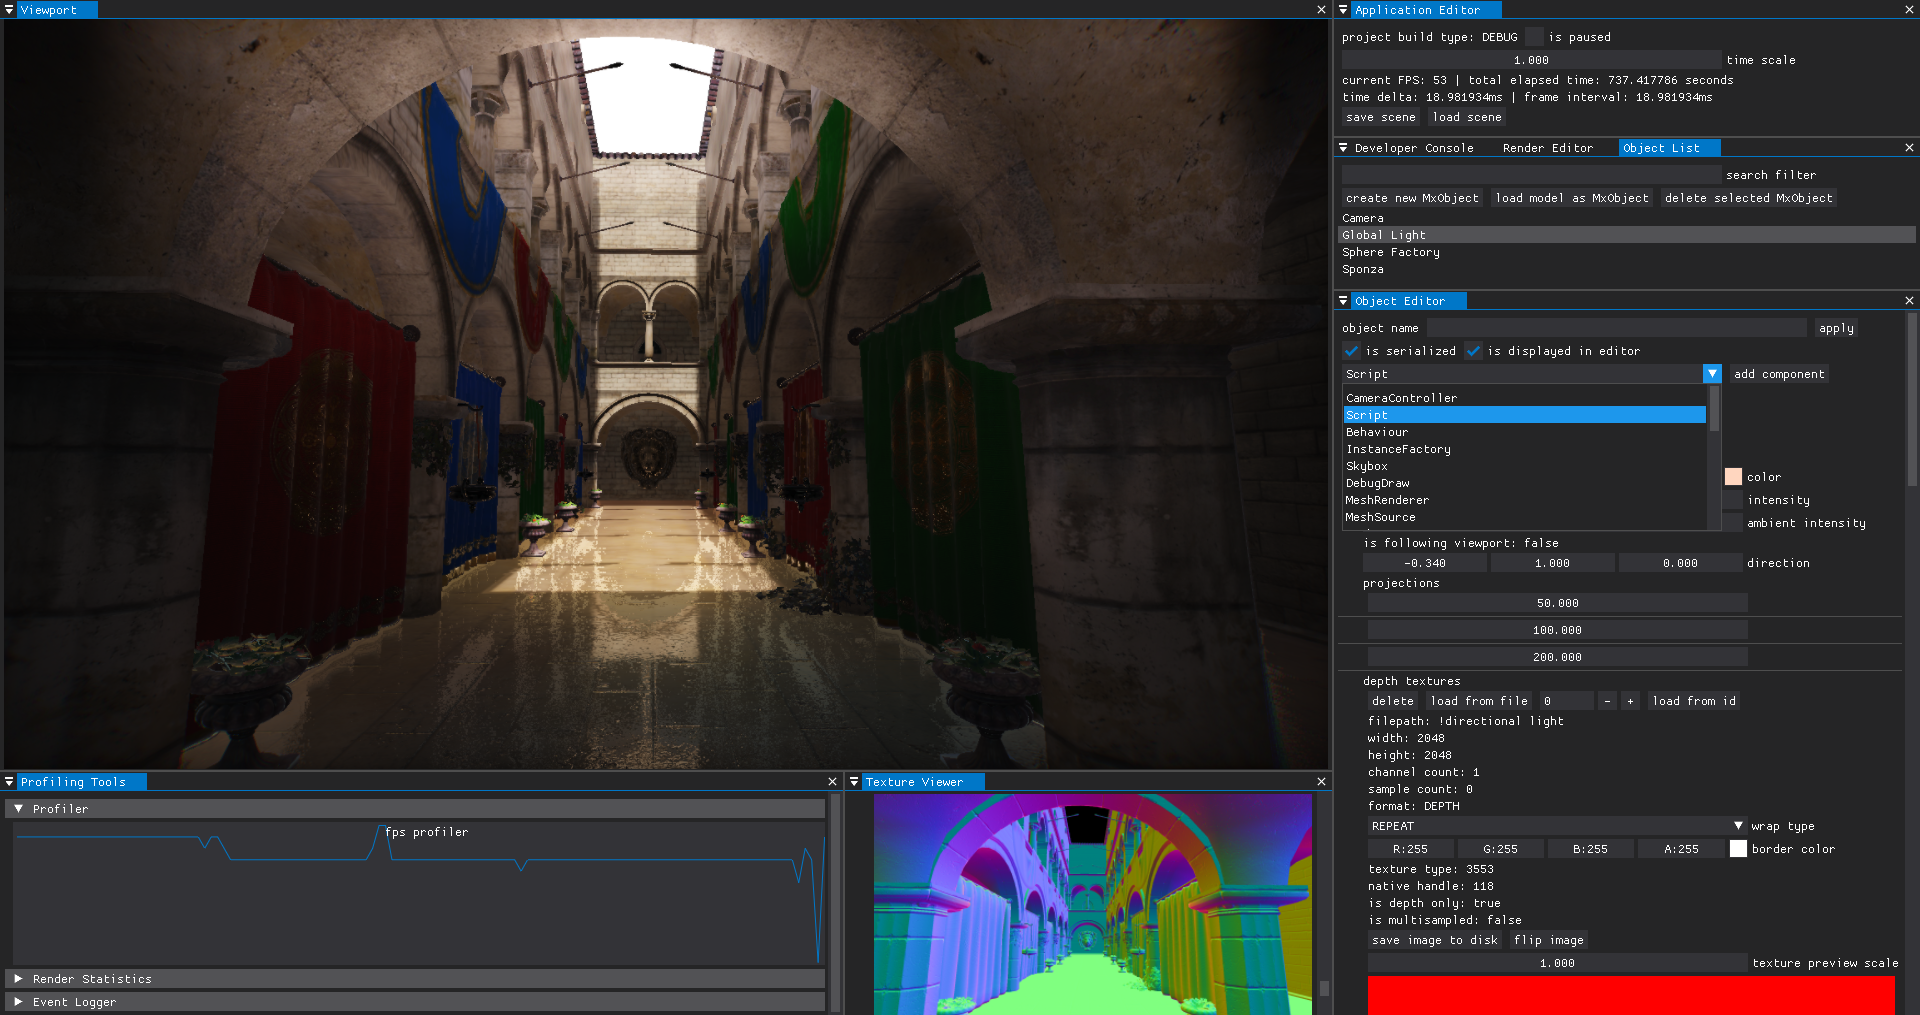
Task: Delete the selected MxObject
Action: pyautogui.click(x=1749, y=198)
